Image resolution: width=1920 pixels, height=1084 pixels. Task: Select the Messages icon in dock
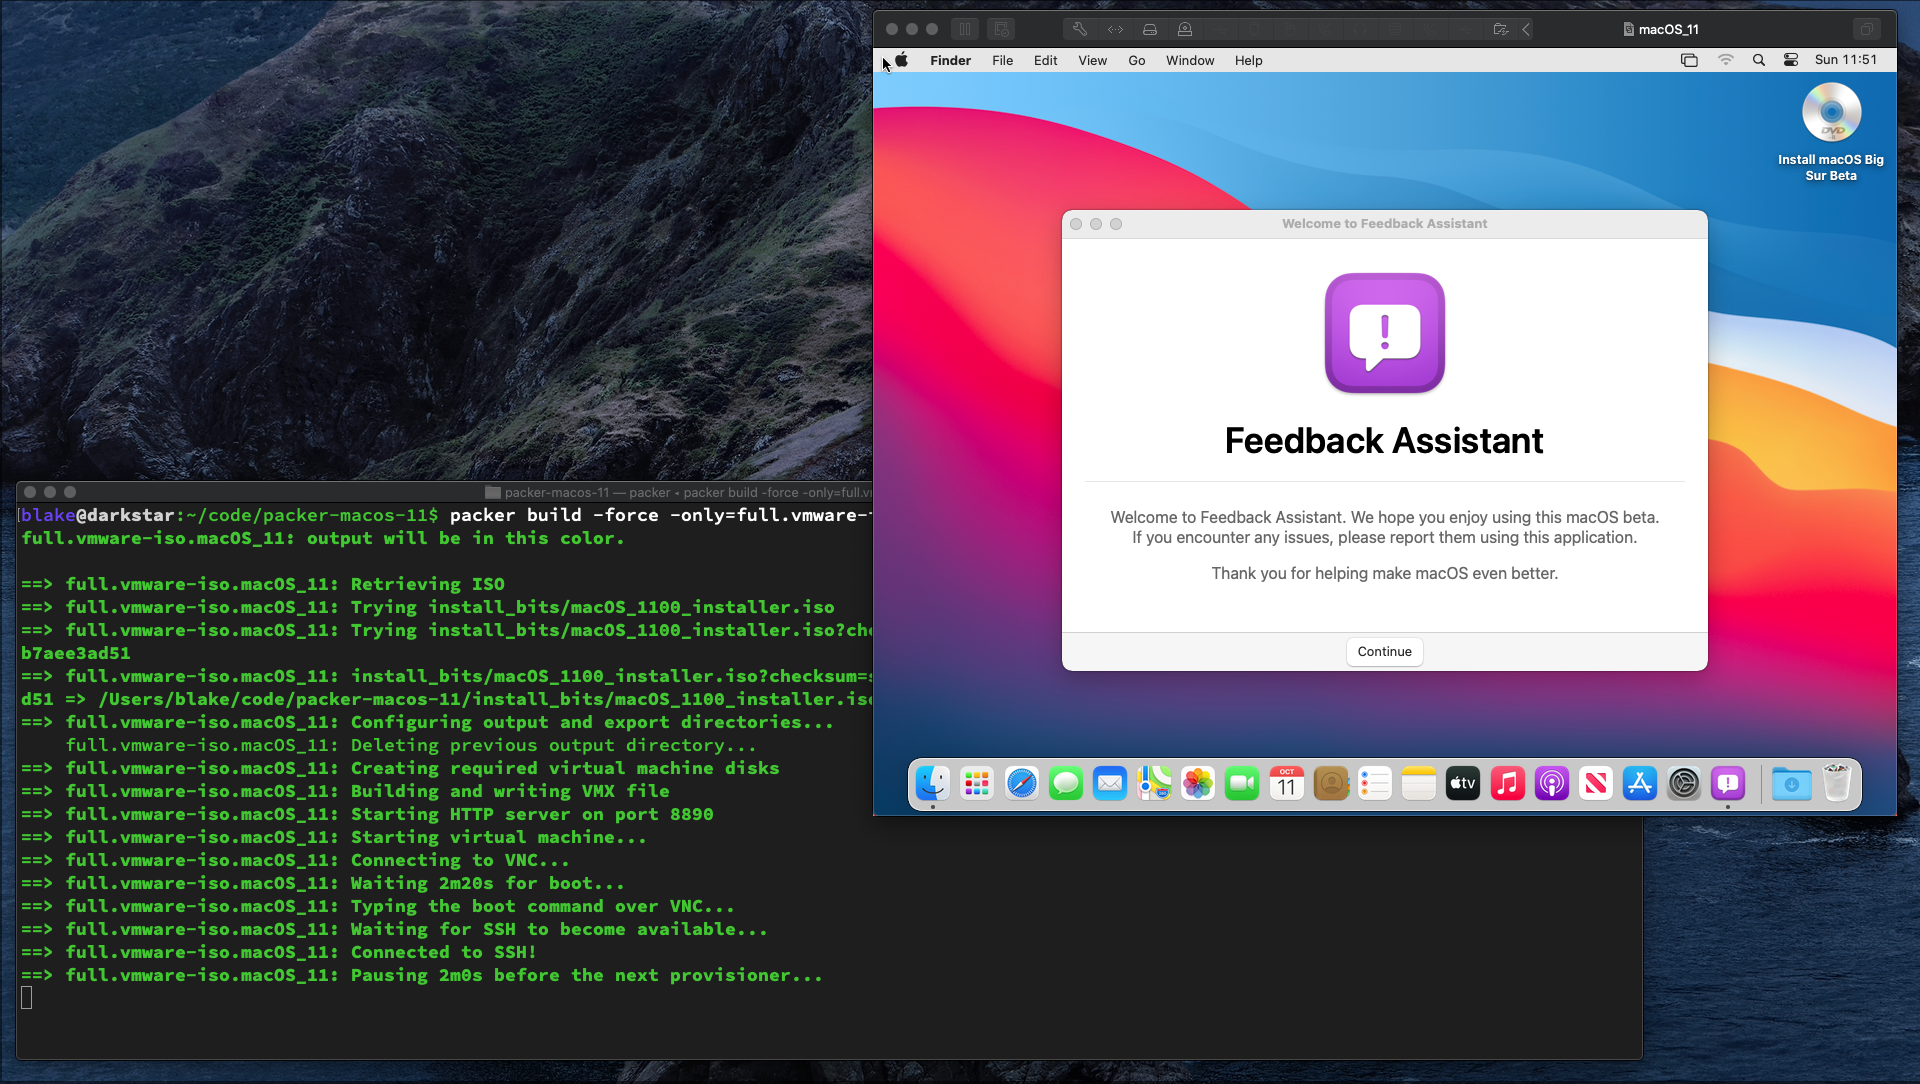click(x=1067, y=783)
